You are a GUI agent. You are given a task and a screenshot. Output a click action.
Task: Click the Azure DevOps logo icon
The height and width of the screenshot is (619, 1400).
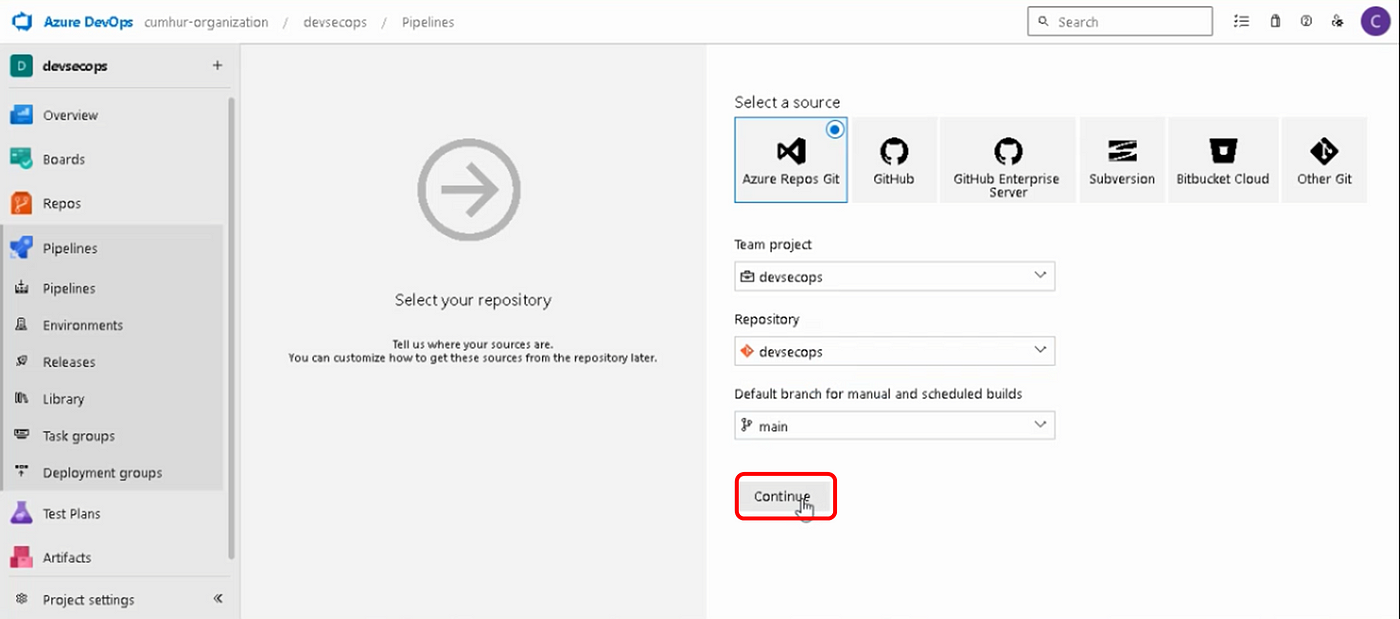[x=22, y=21]
